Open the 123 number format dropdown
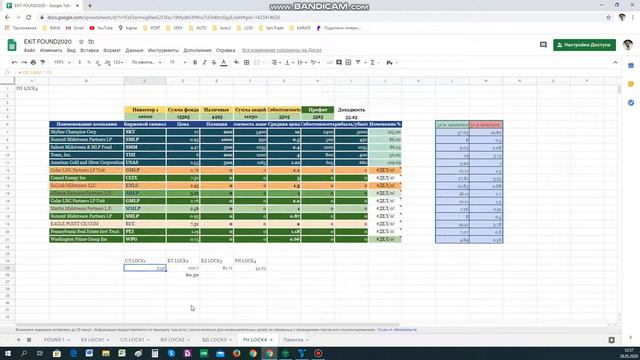The image size is (640, 360). pos(118,62)
